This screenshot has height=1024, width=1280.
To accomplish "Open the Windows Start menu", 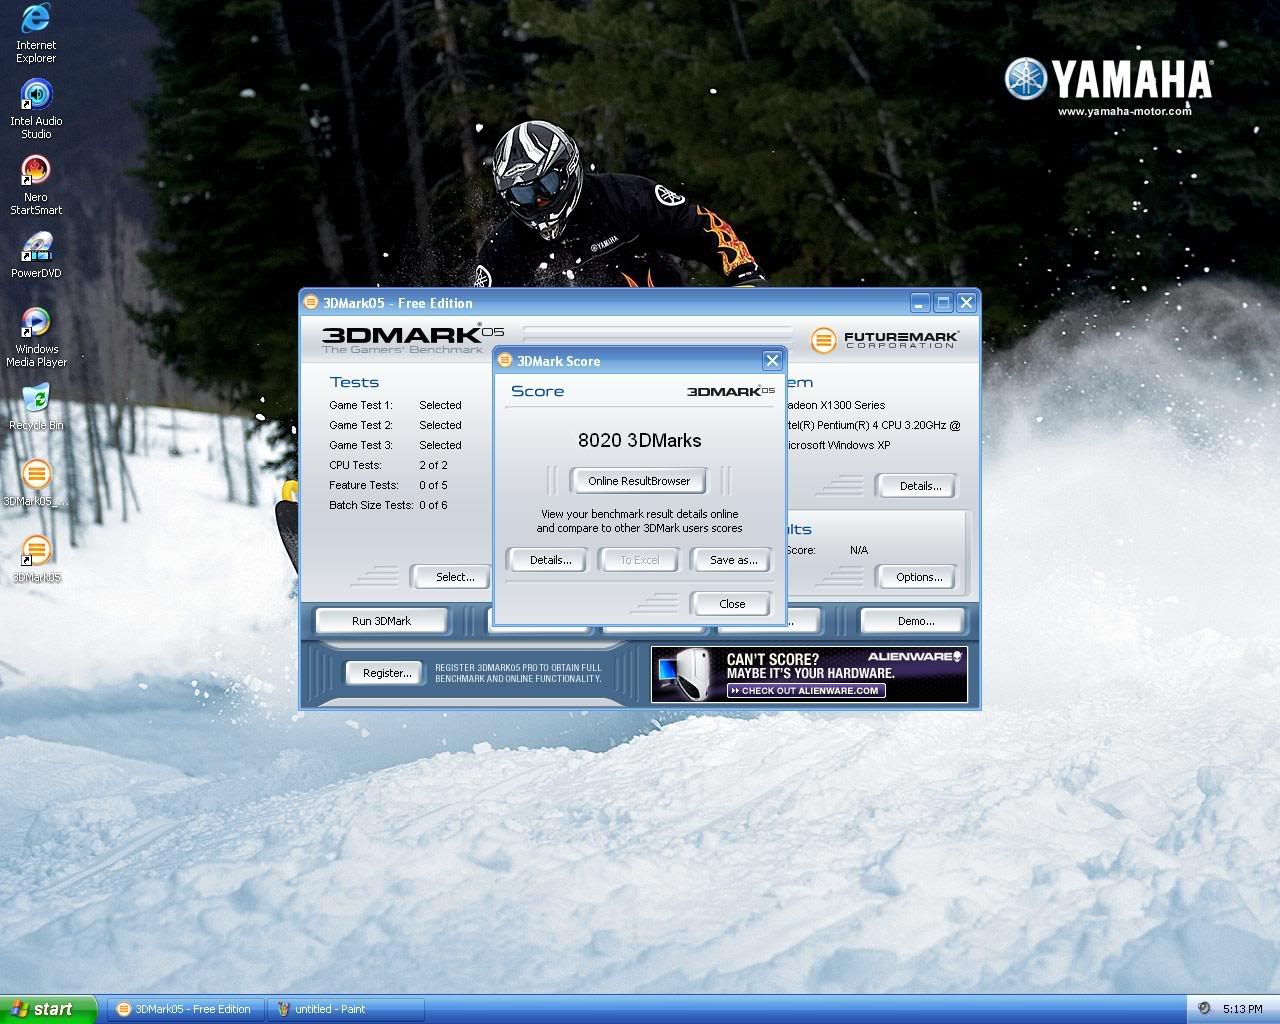I will 48,1009.
